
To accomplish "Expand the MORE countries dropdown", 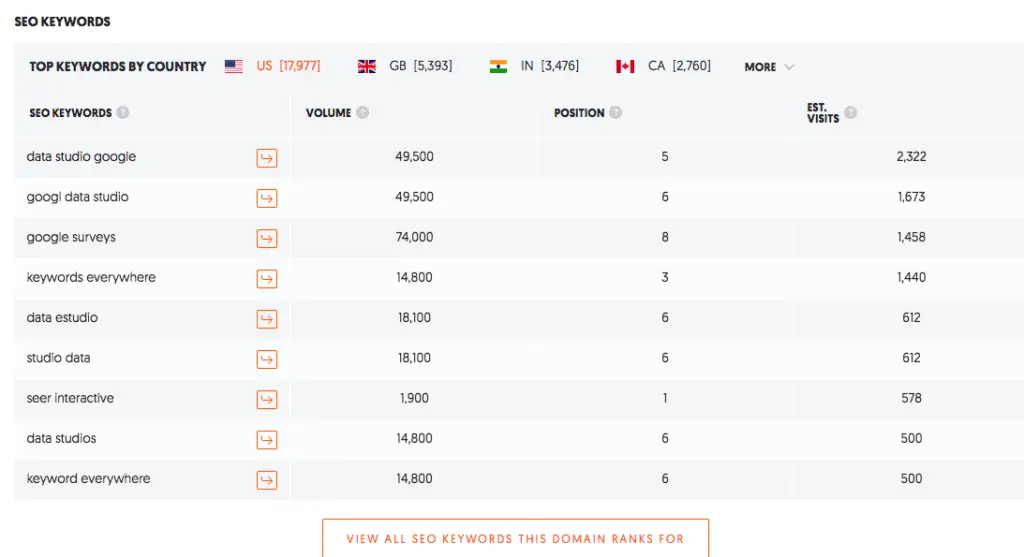I will coord(769,67).
